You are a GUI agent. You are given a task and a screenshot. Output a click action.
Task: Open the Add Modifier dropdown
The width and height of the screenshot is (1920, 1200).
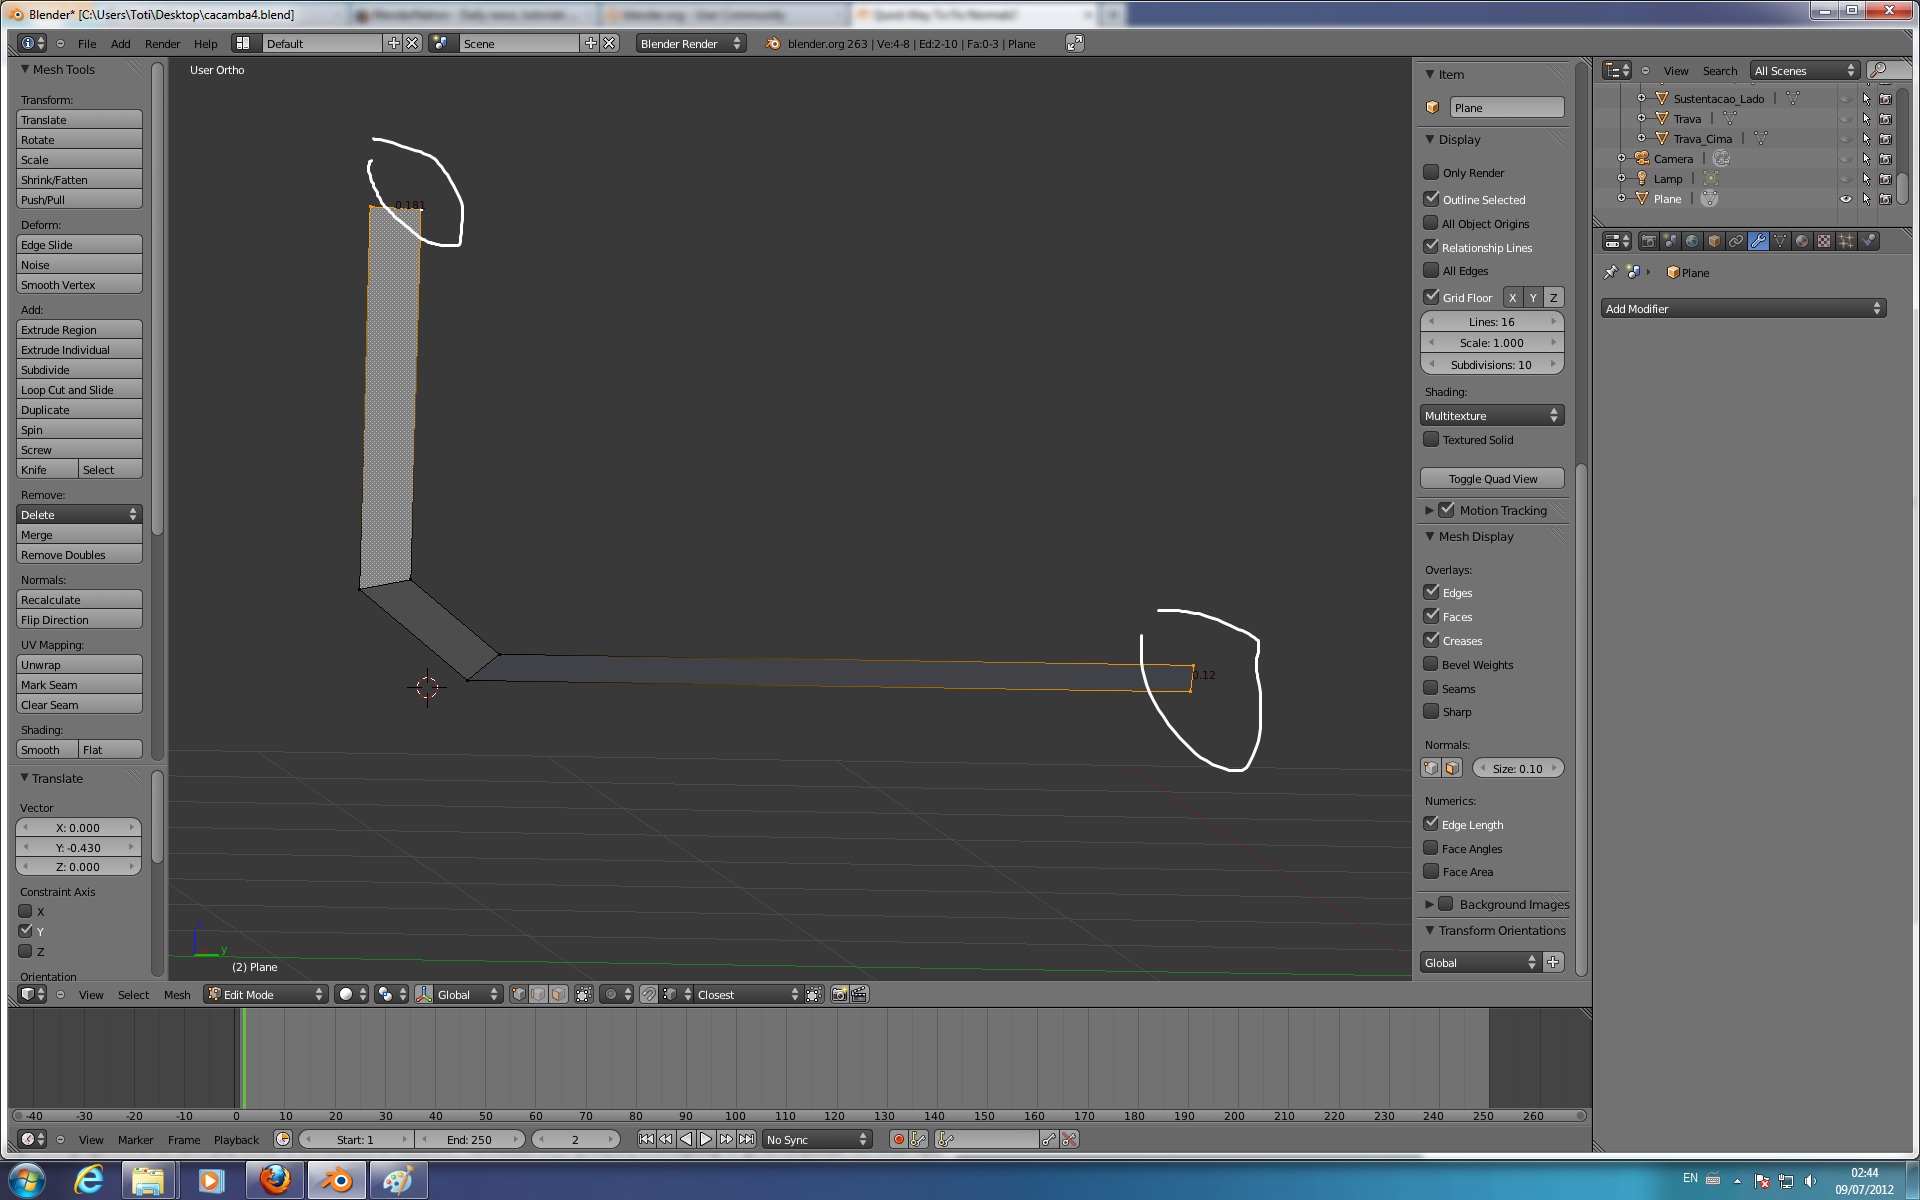tap(1743, 308)
